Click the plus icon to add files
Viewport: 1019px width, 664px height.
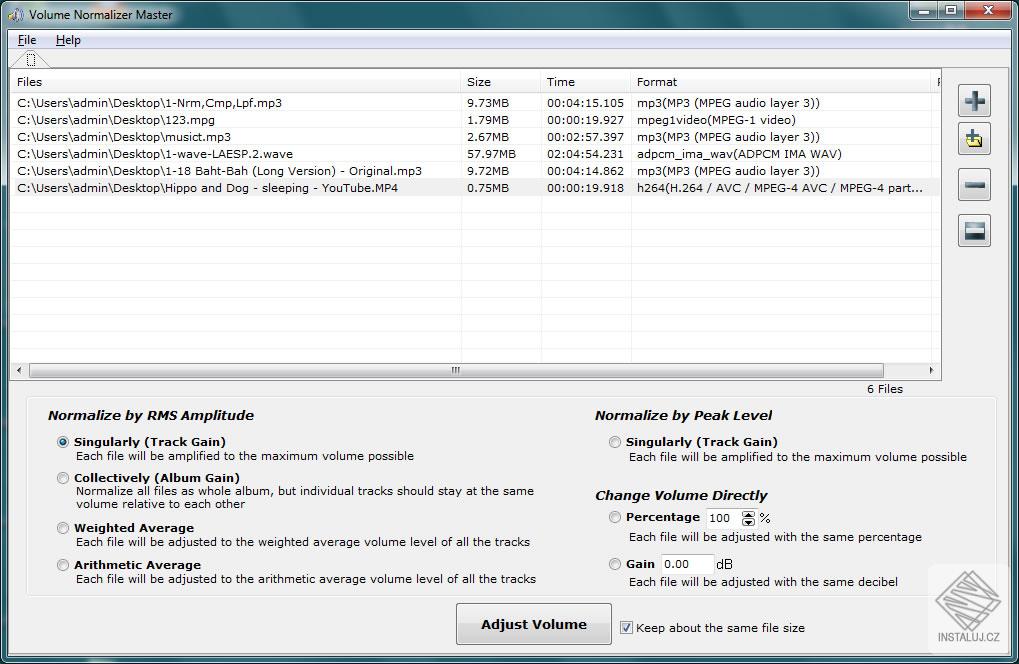973,100
